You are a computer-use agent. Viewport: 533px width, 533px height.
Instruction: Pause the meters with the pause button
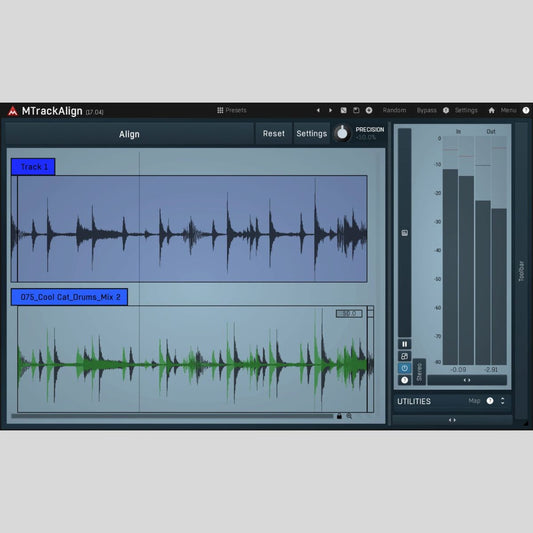(x=405, y=344)
